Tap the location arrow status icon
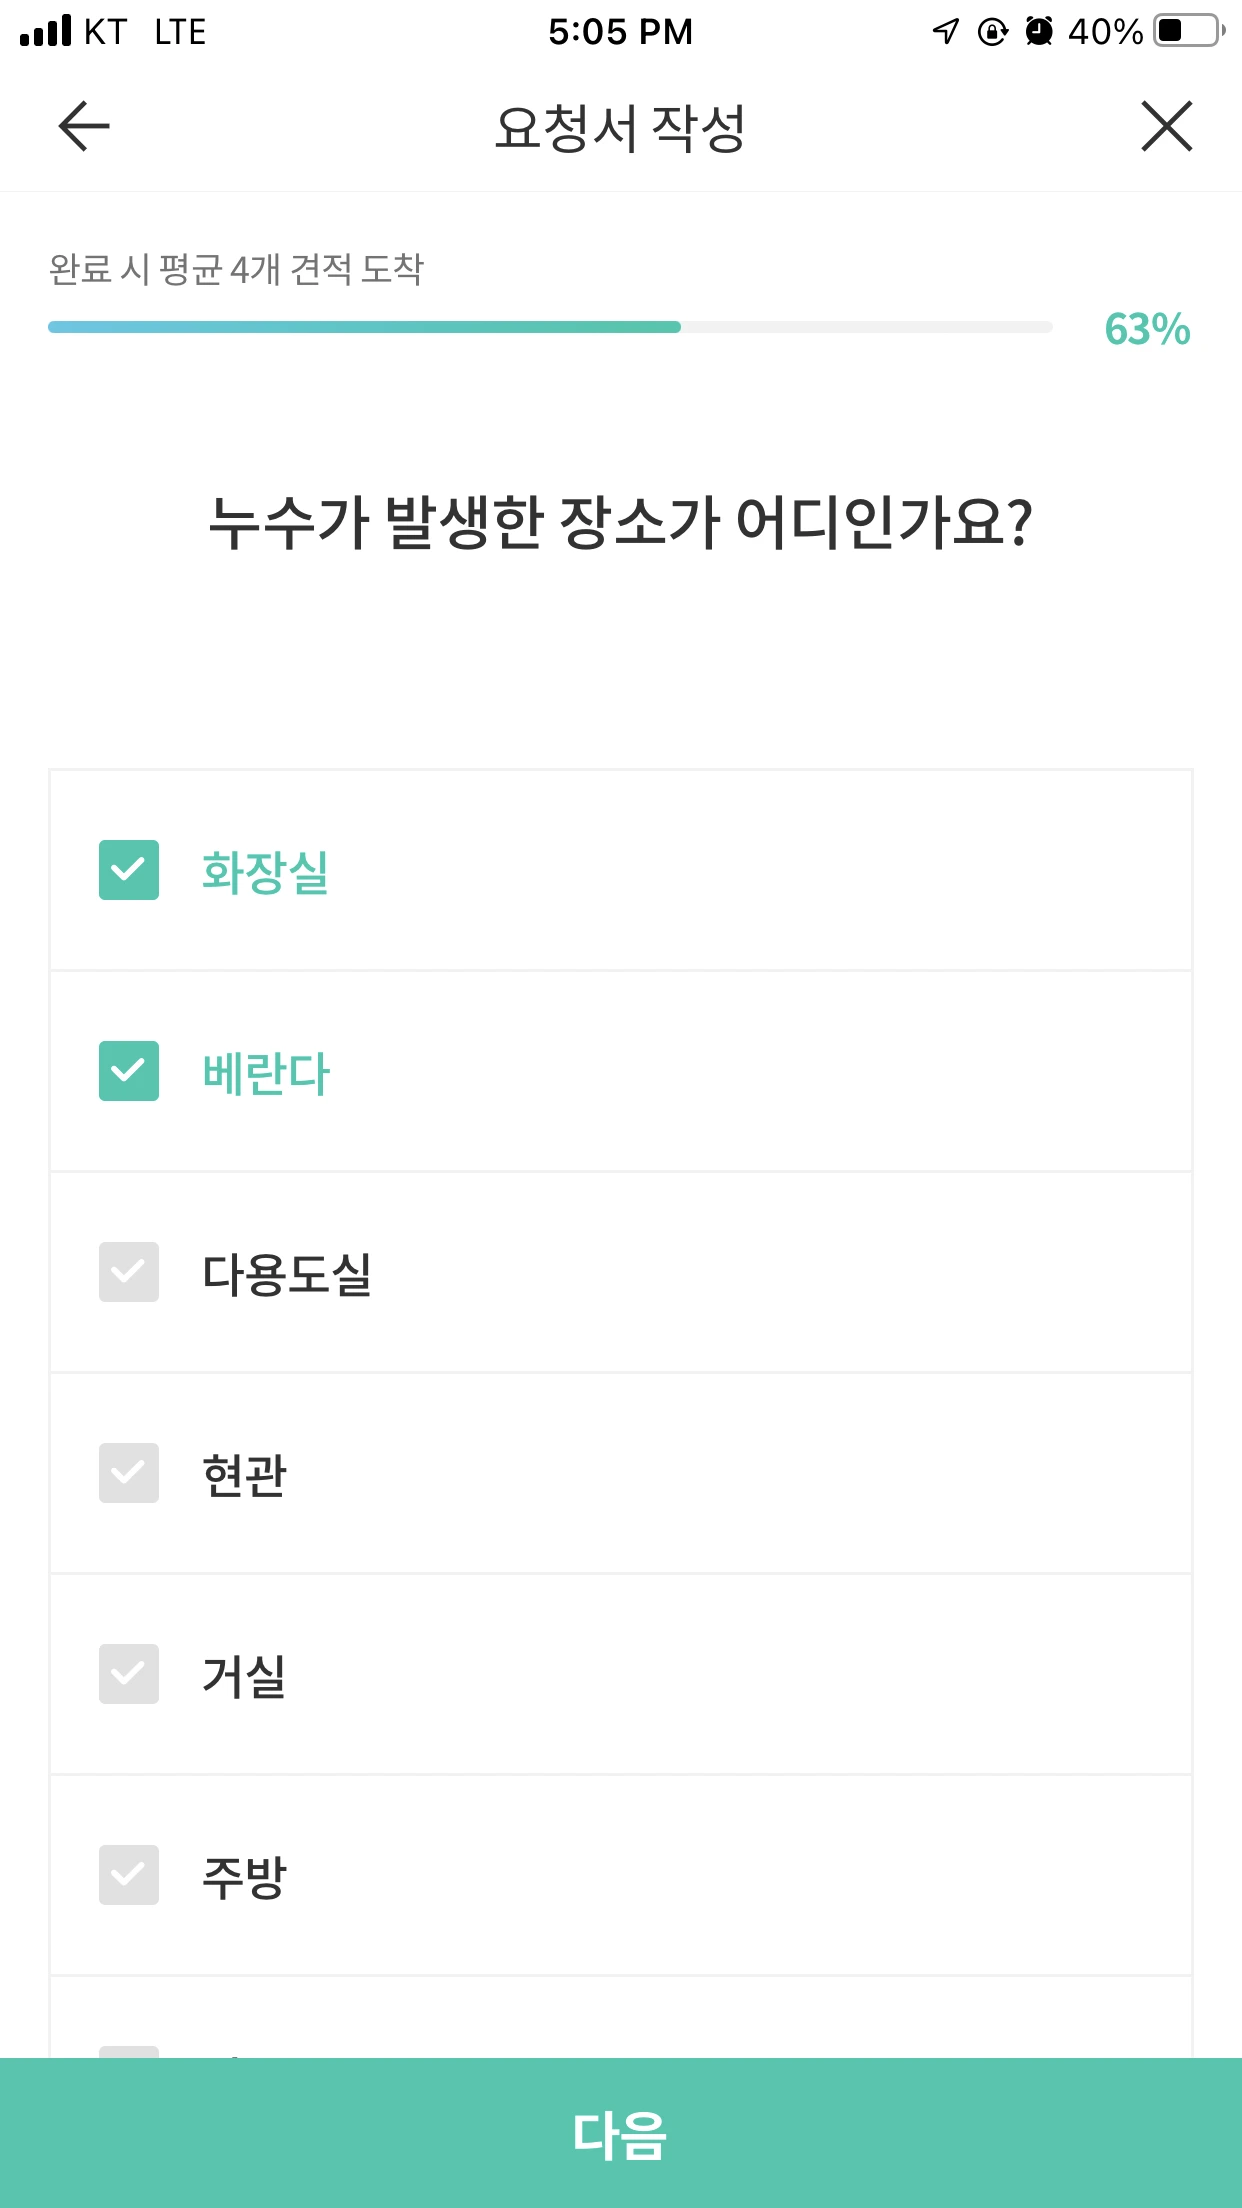The image size is (1242, 2208). [x=945, y=31]
